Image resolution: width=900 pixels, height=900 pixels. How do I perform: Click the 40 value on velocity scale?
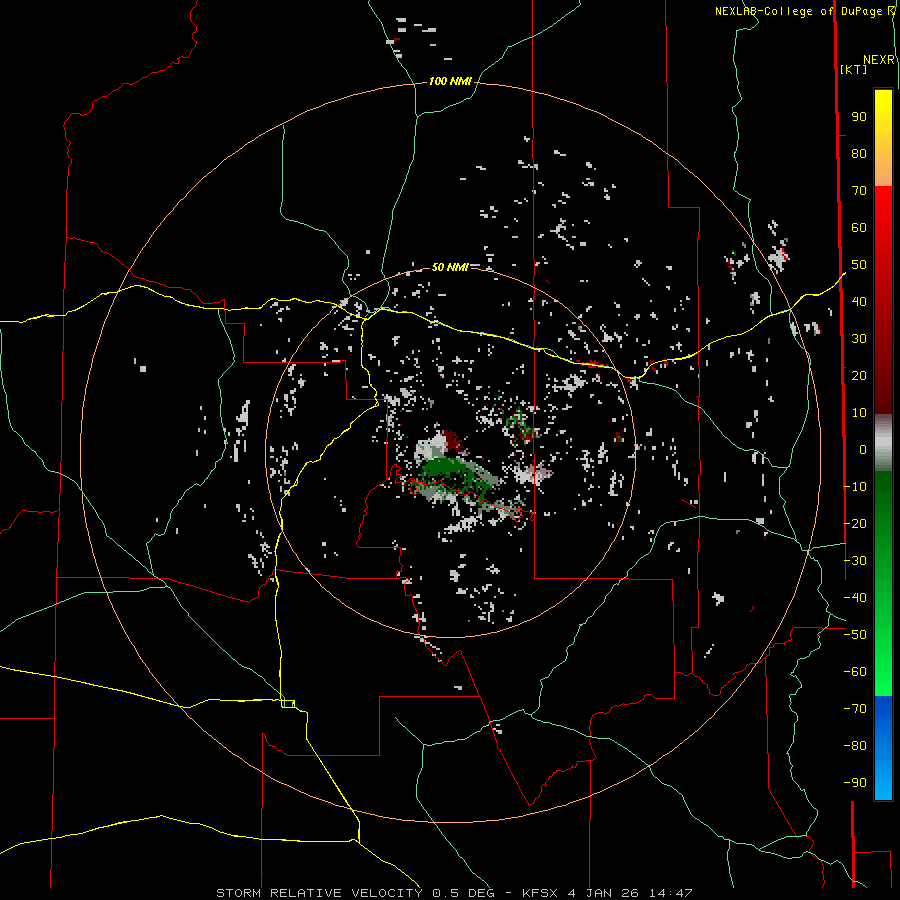point(859,301)
